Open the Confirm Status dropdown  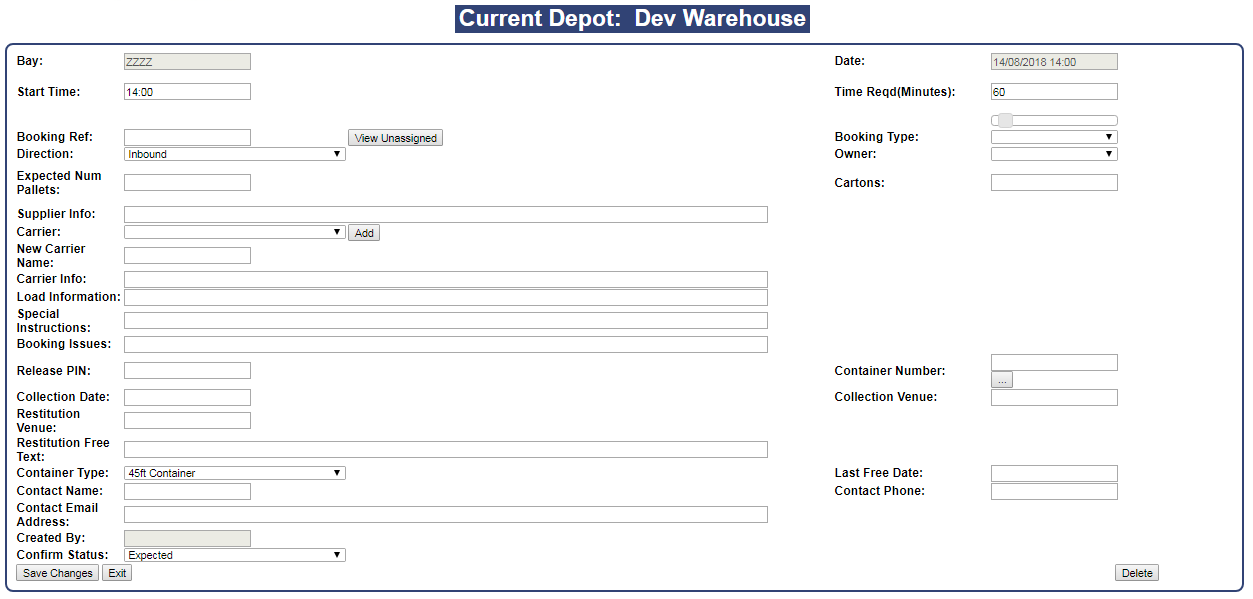235,555
